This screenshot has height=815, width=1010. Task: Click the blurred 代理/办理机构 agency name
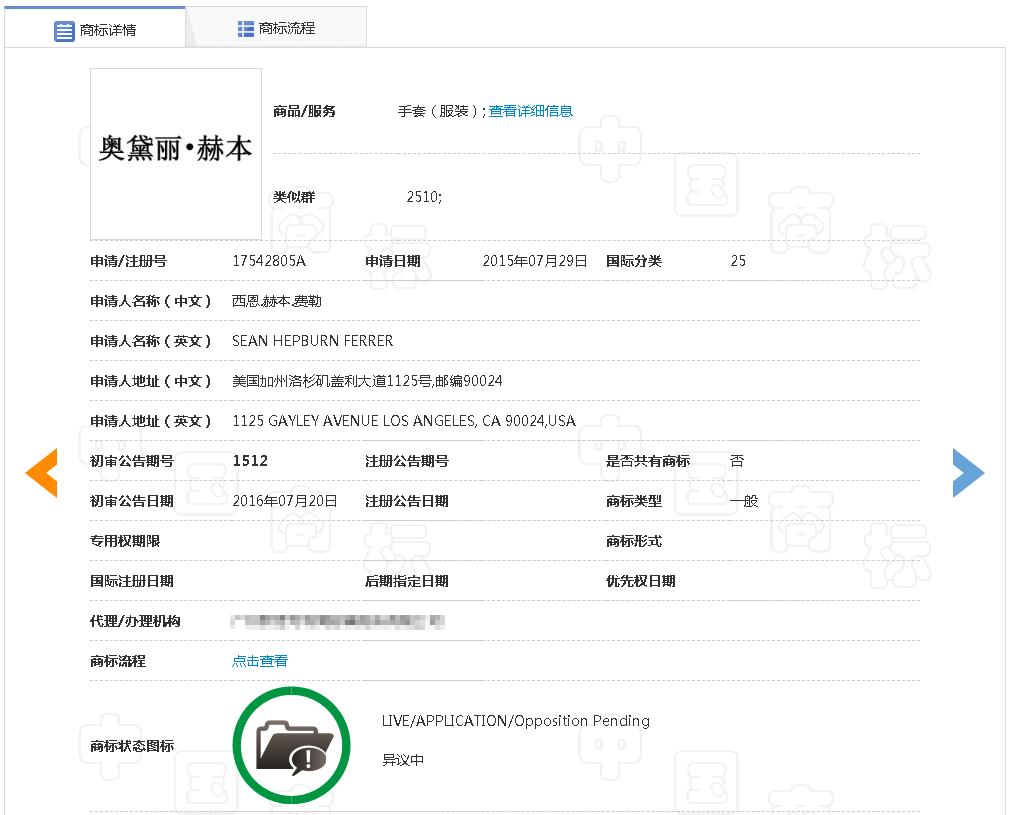(338, 621)
